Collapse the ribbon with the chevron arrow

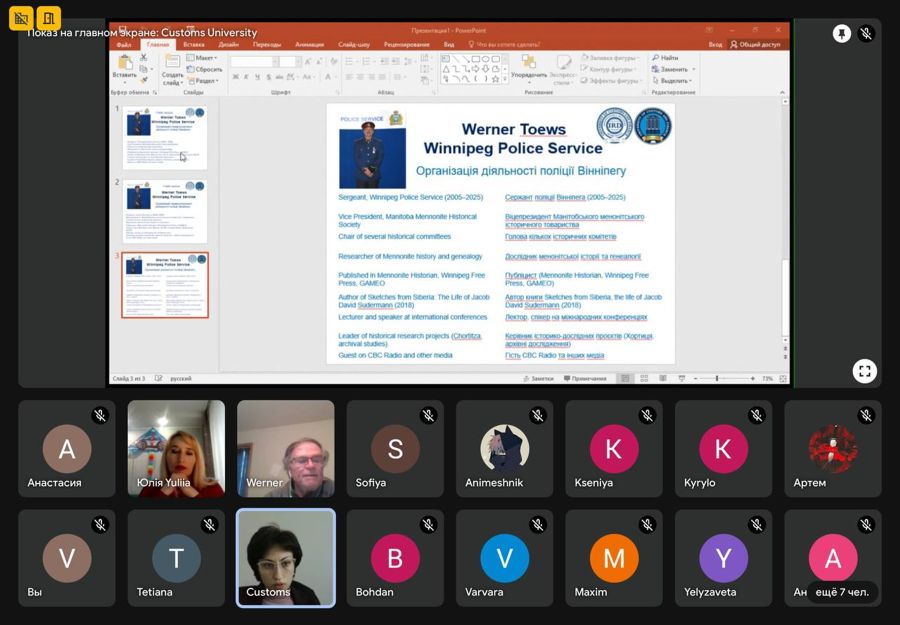point(782,92)
